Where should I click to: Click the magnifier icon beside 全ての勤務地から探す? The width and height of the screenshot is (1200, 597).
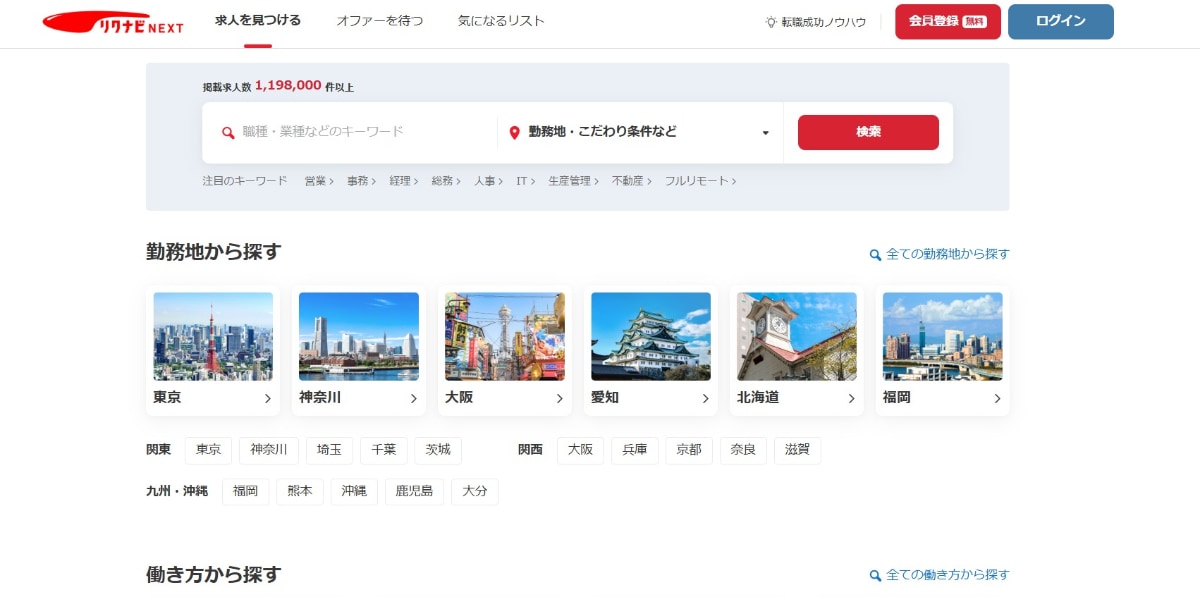click(874, 254)
